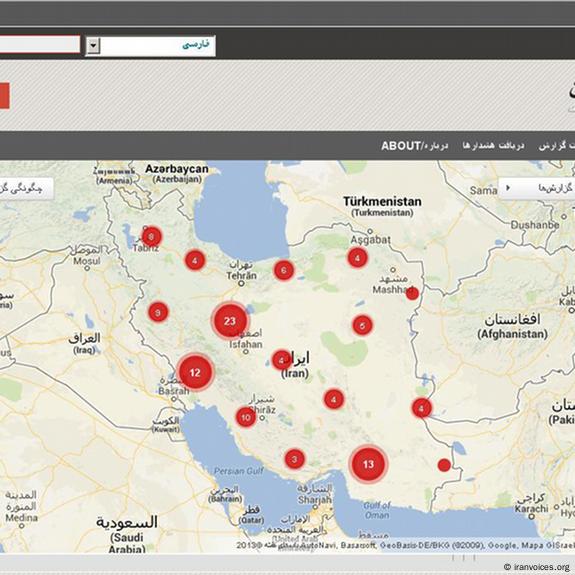Select the 8 cluster marker at Tabriz
Screen dimensions: 575x575
(151, 237)
